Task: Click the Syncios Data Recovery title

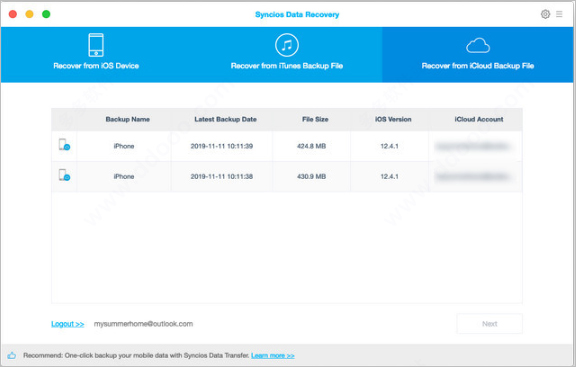Action: tap(297, 14)
